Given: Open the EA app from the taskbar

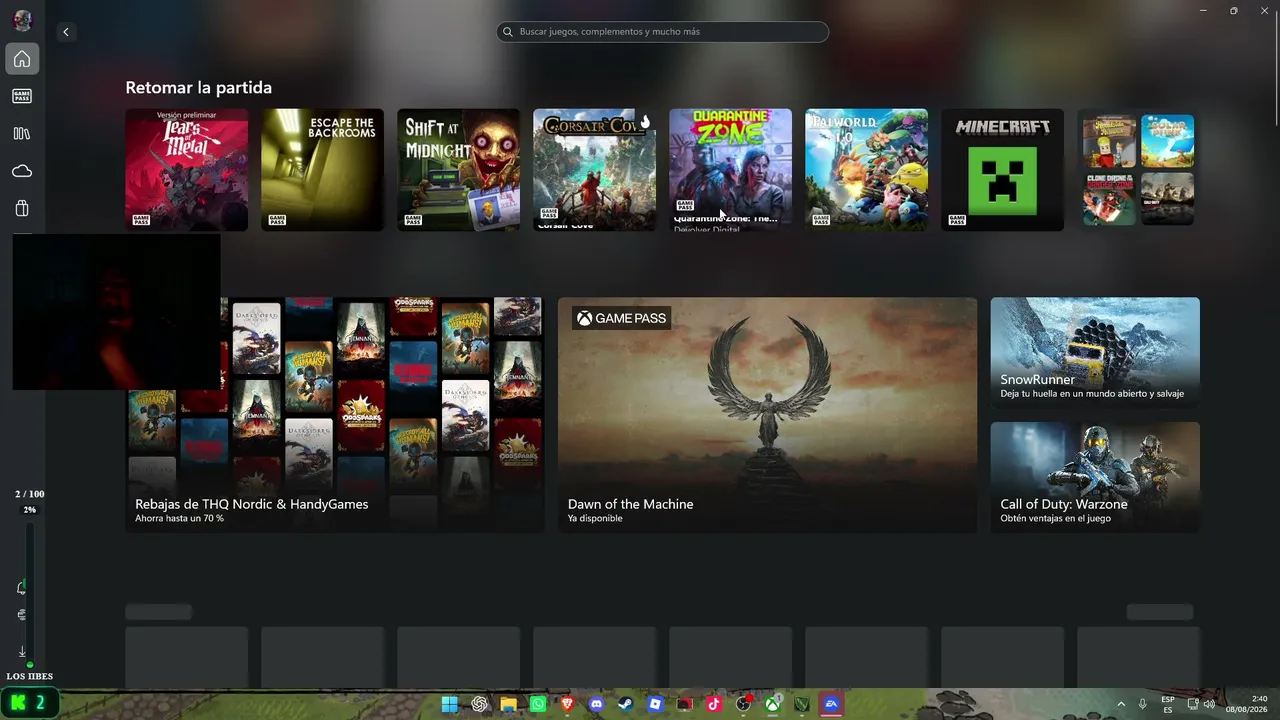Looking at the screenshot, I should [x=831, y=704].
